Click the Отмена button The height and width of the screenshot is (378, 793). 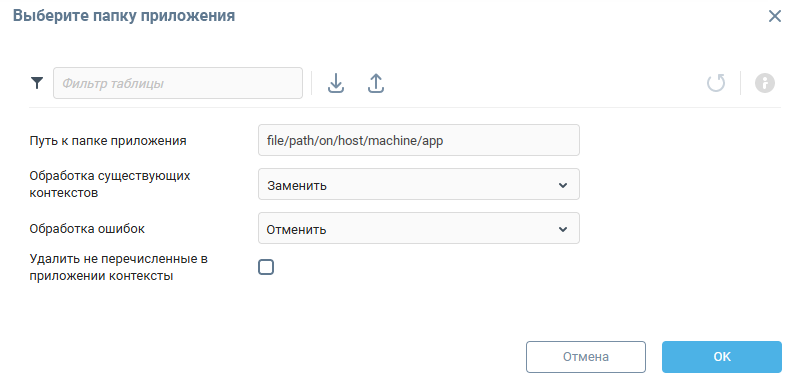tap(586, 357)
